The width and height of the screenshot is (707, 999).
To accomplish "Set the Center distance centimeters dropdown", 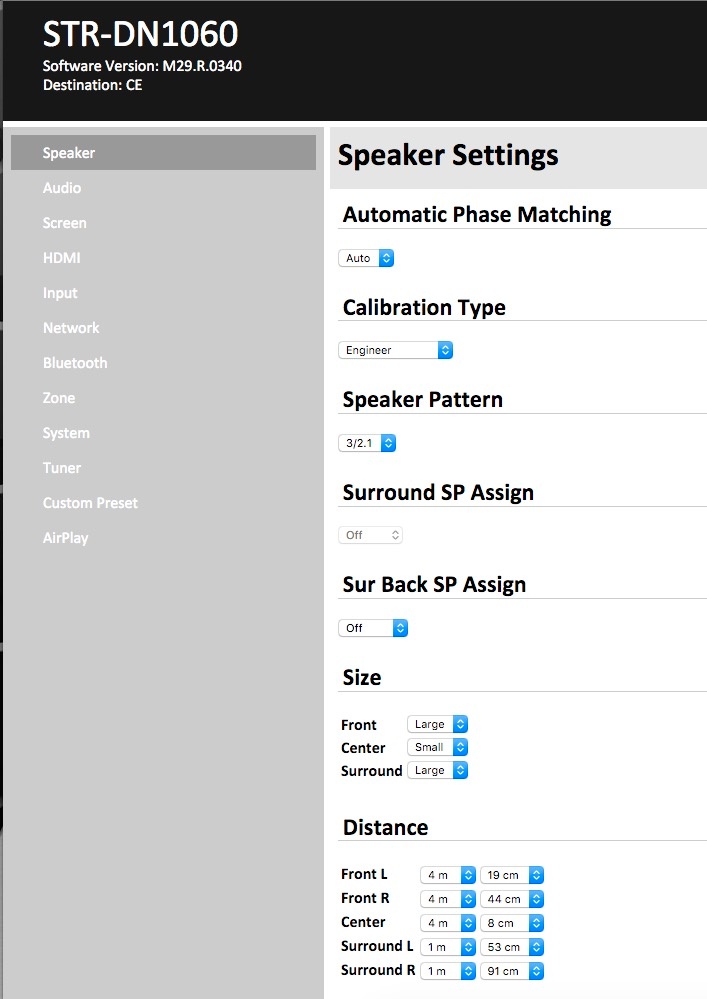I will [x=511, y=923].
